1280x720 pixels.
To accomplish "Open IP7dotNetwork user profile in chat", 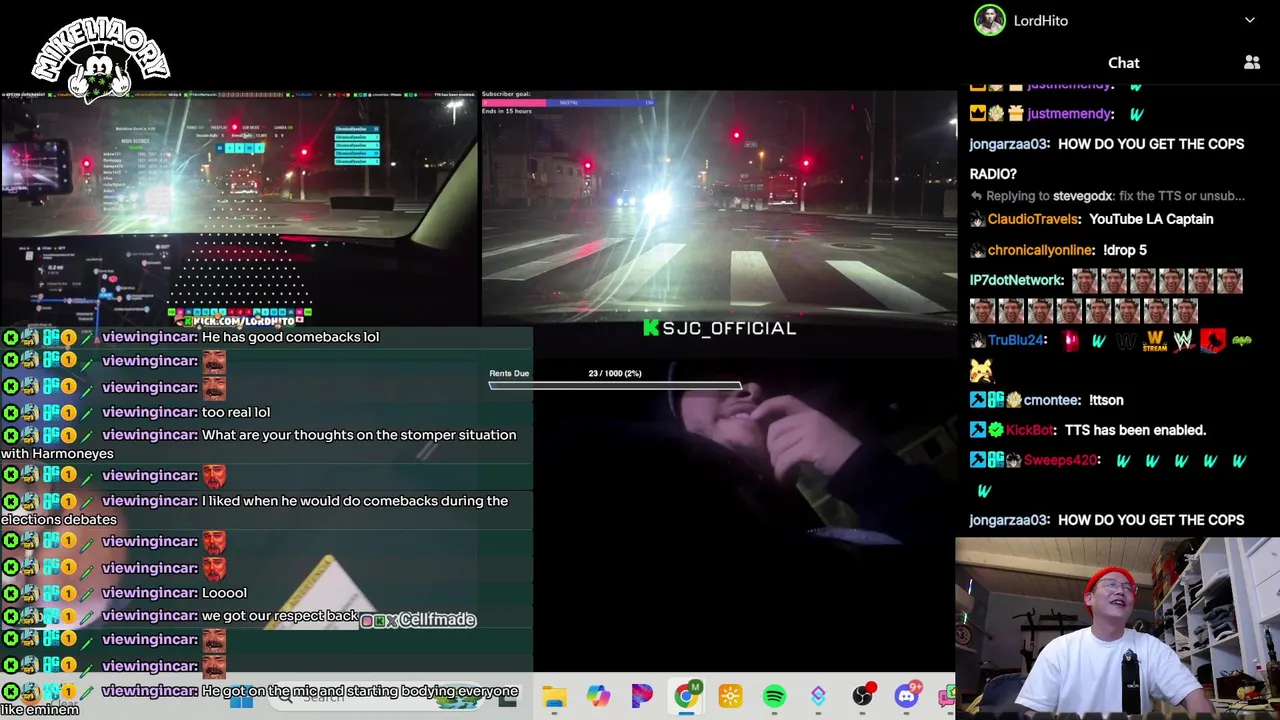I will (x=1016, y=280).
